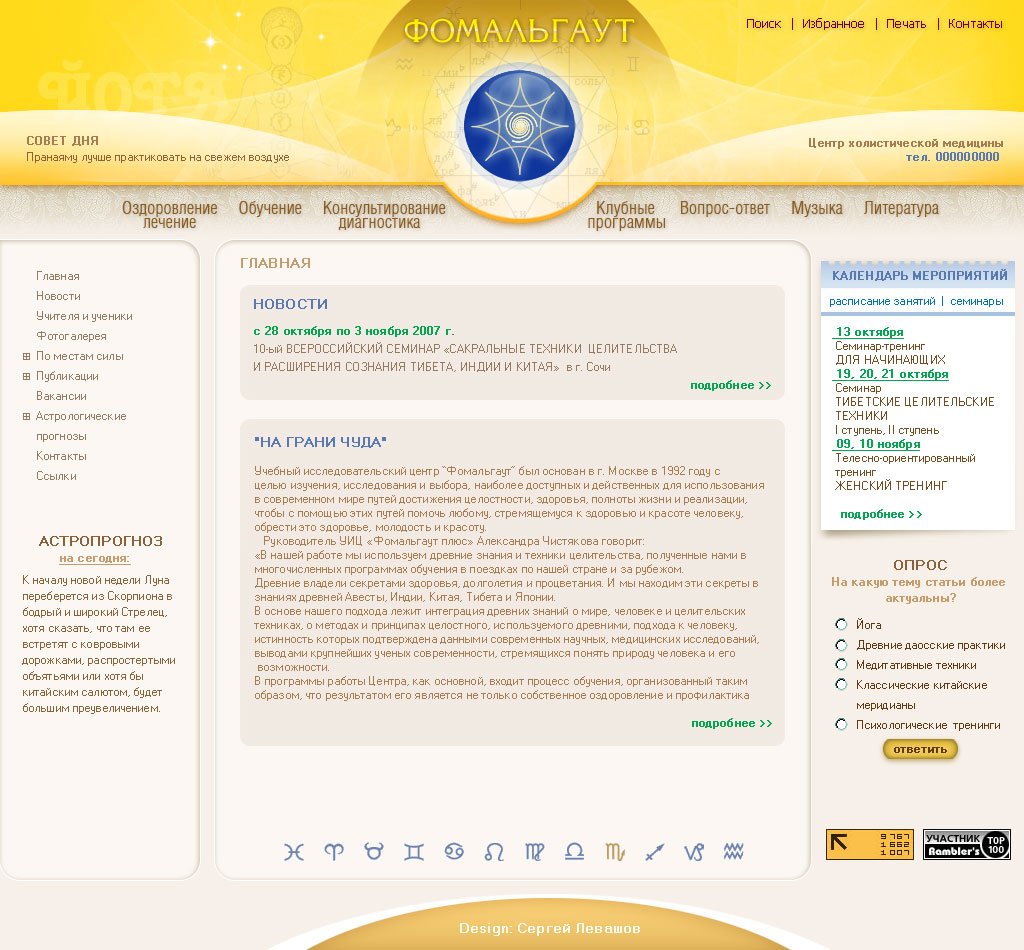Click the Печать header link

click(x=906, y=24)
